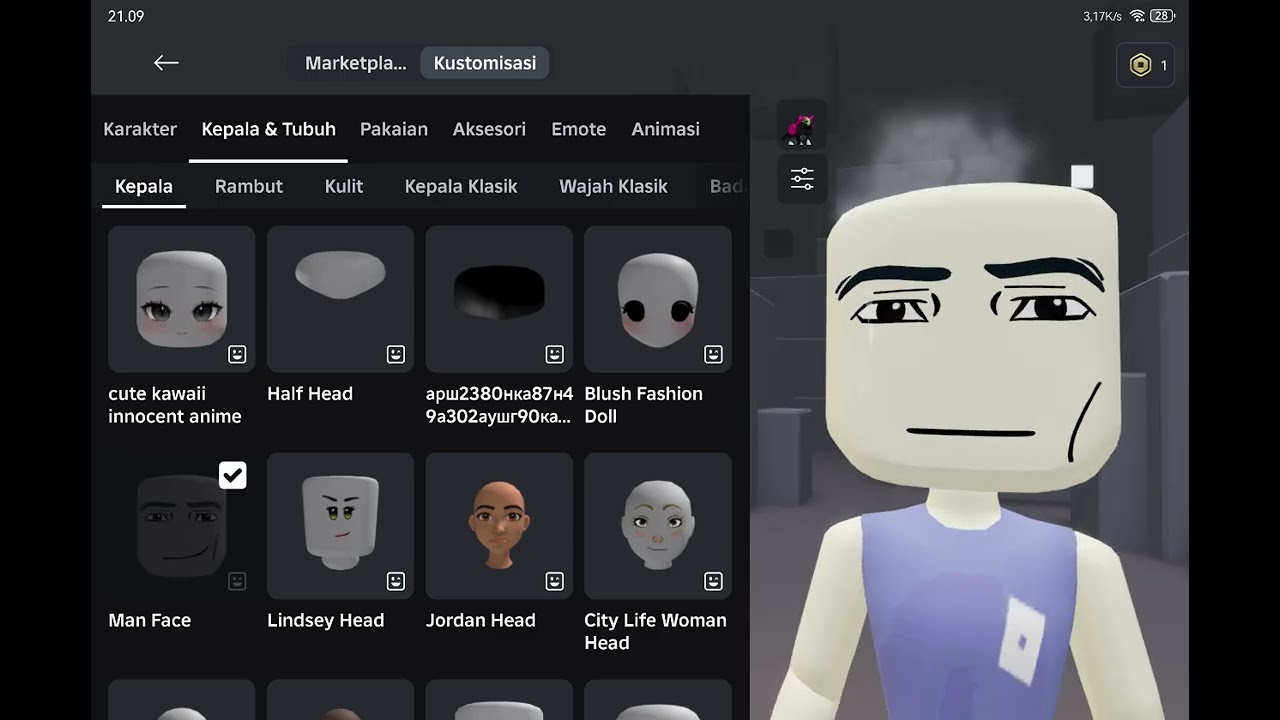Screen dimensions: 1280x720
Task: Equip the Jordan Head item
Action: click(499, 526)
